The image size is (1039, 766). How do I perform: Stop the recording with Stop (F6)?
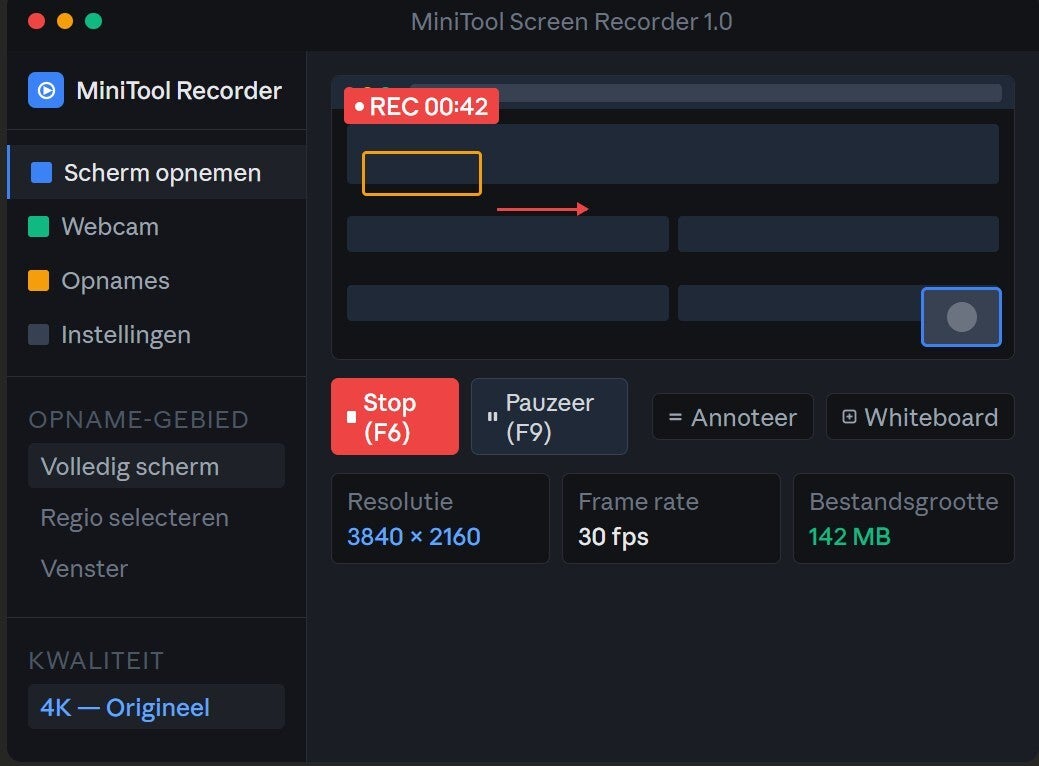coord(395,416)
